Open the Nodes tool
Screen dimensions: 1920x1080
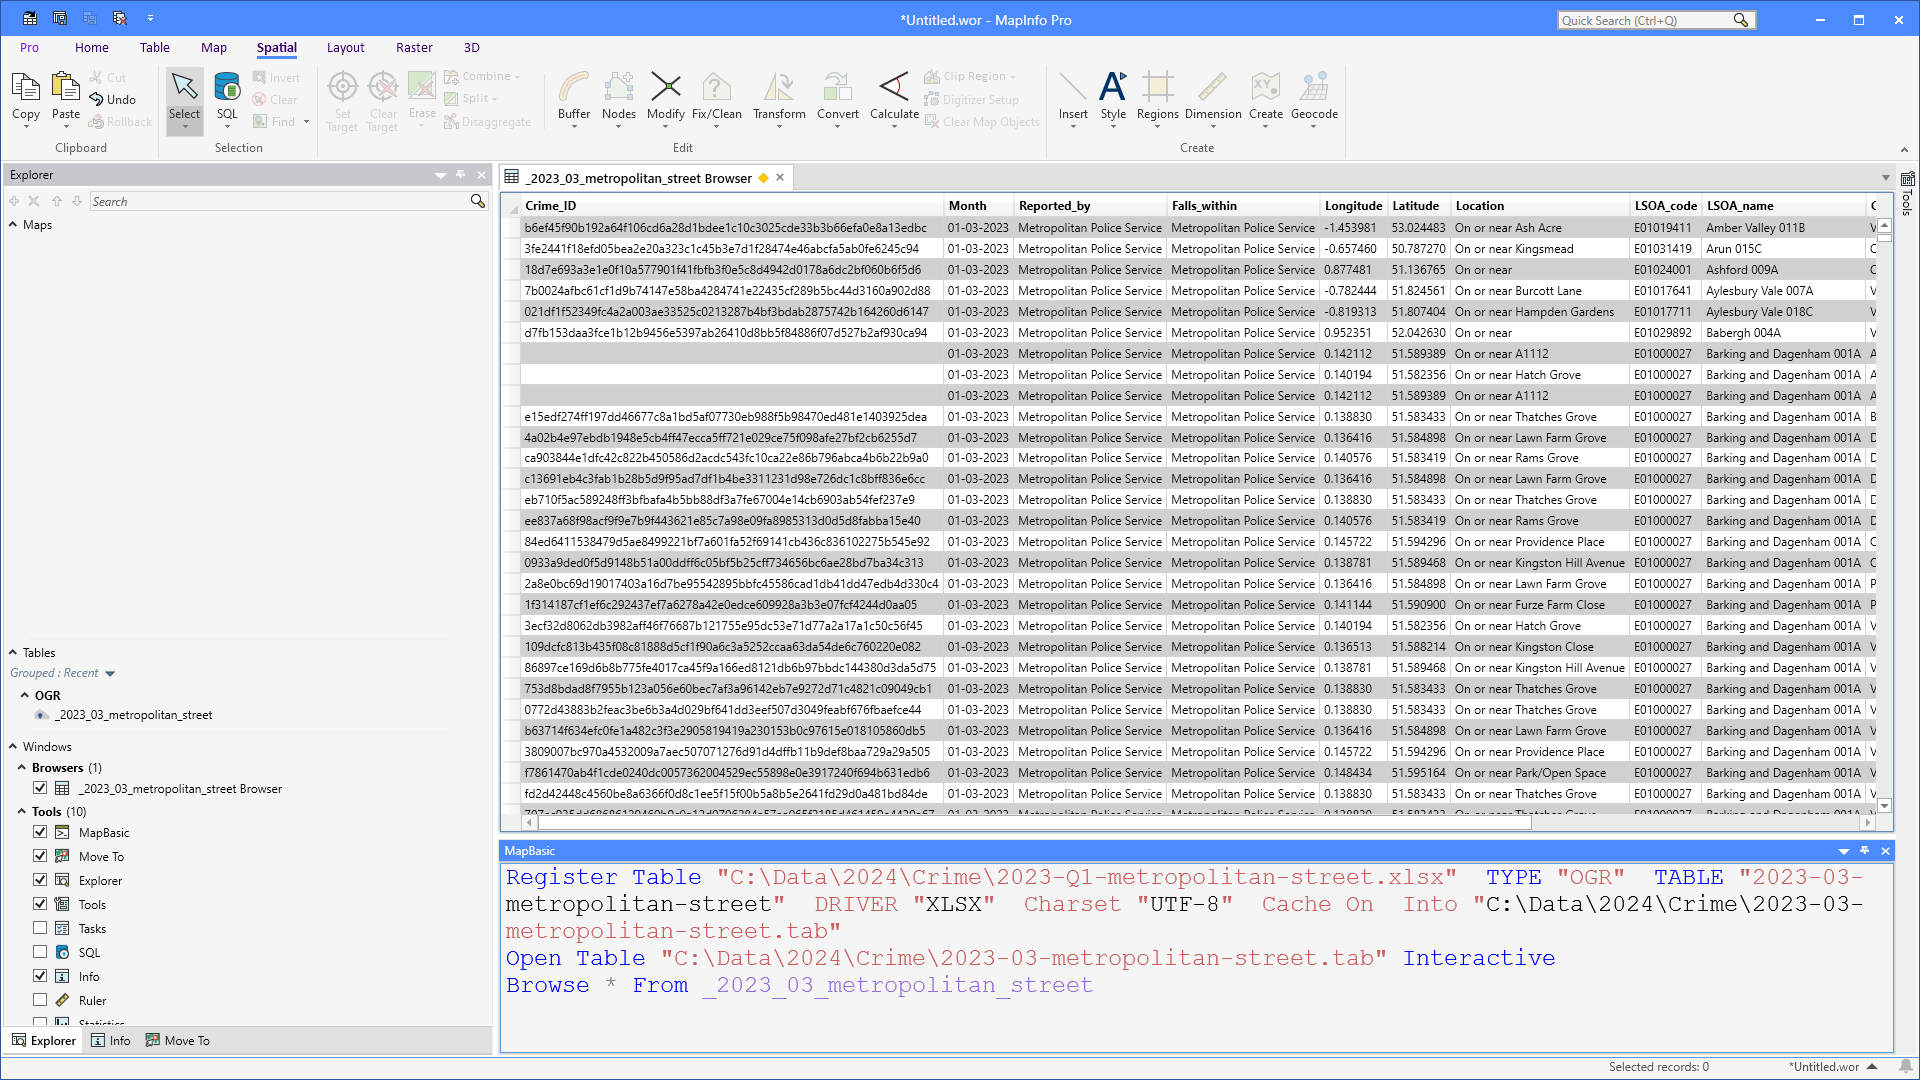tap(619, 97)
